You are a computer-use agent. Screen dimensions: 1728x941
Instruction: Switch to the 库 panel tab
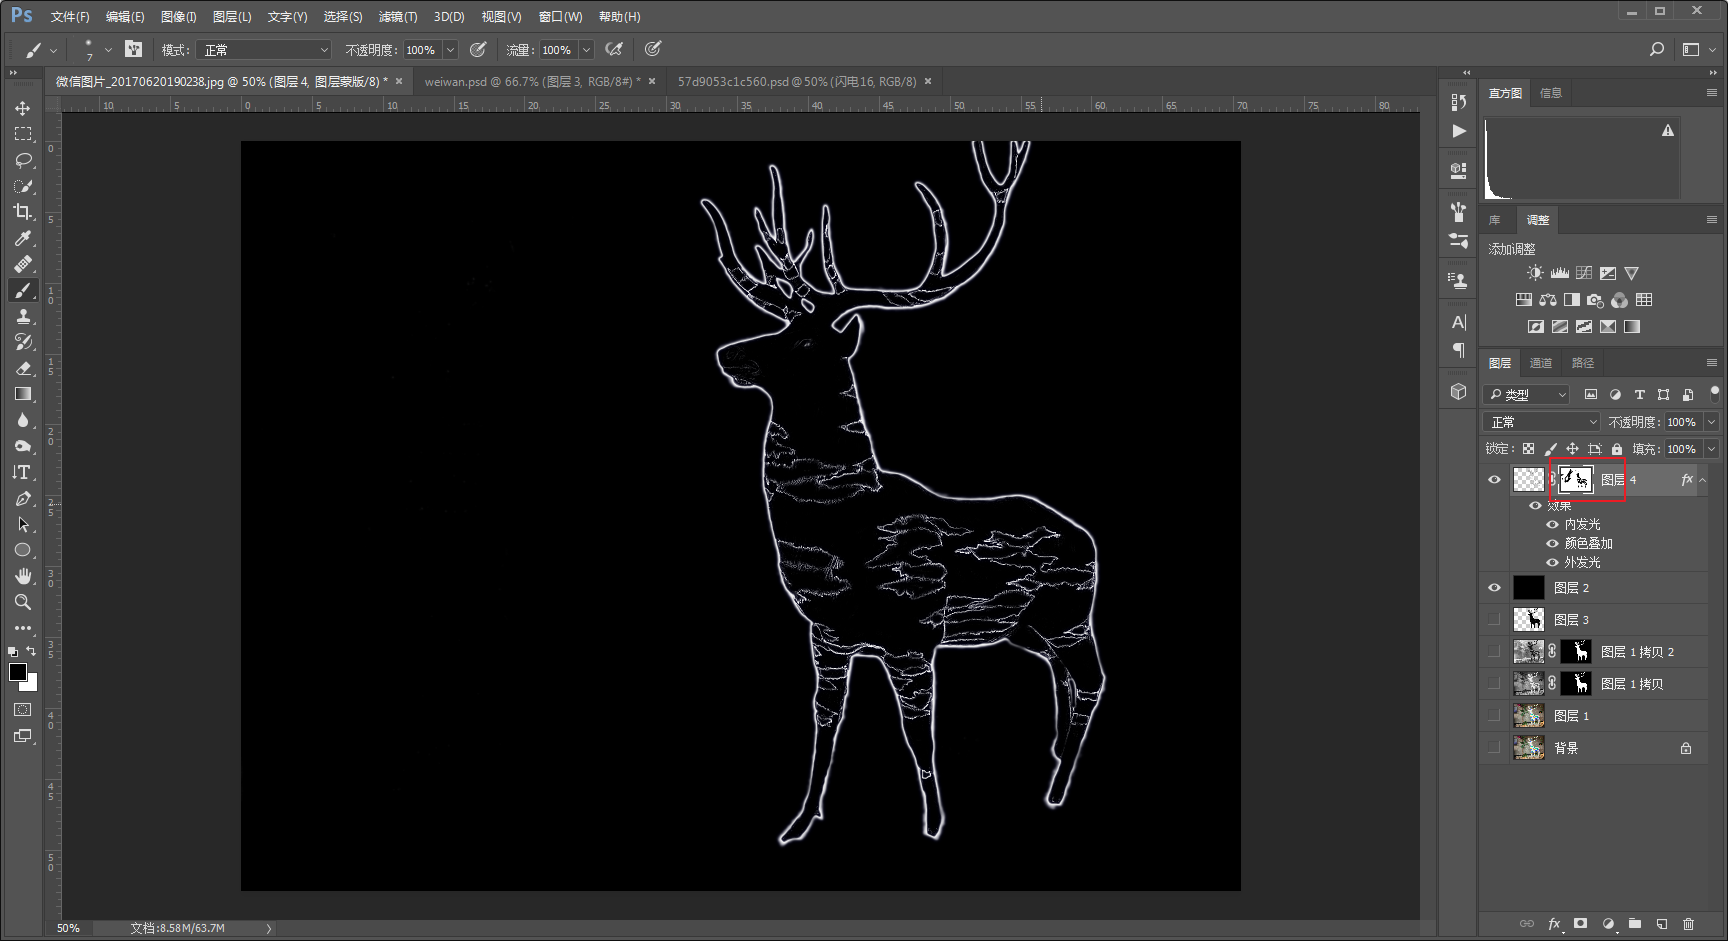1495,220
